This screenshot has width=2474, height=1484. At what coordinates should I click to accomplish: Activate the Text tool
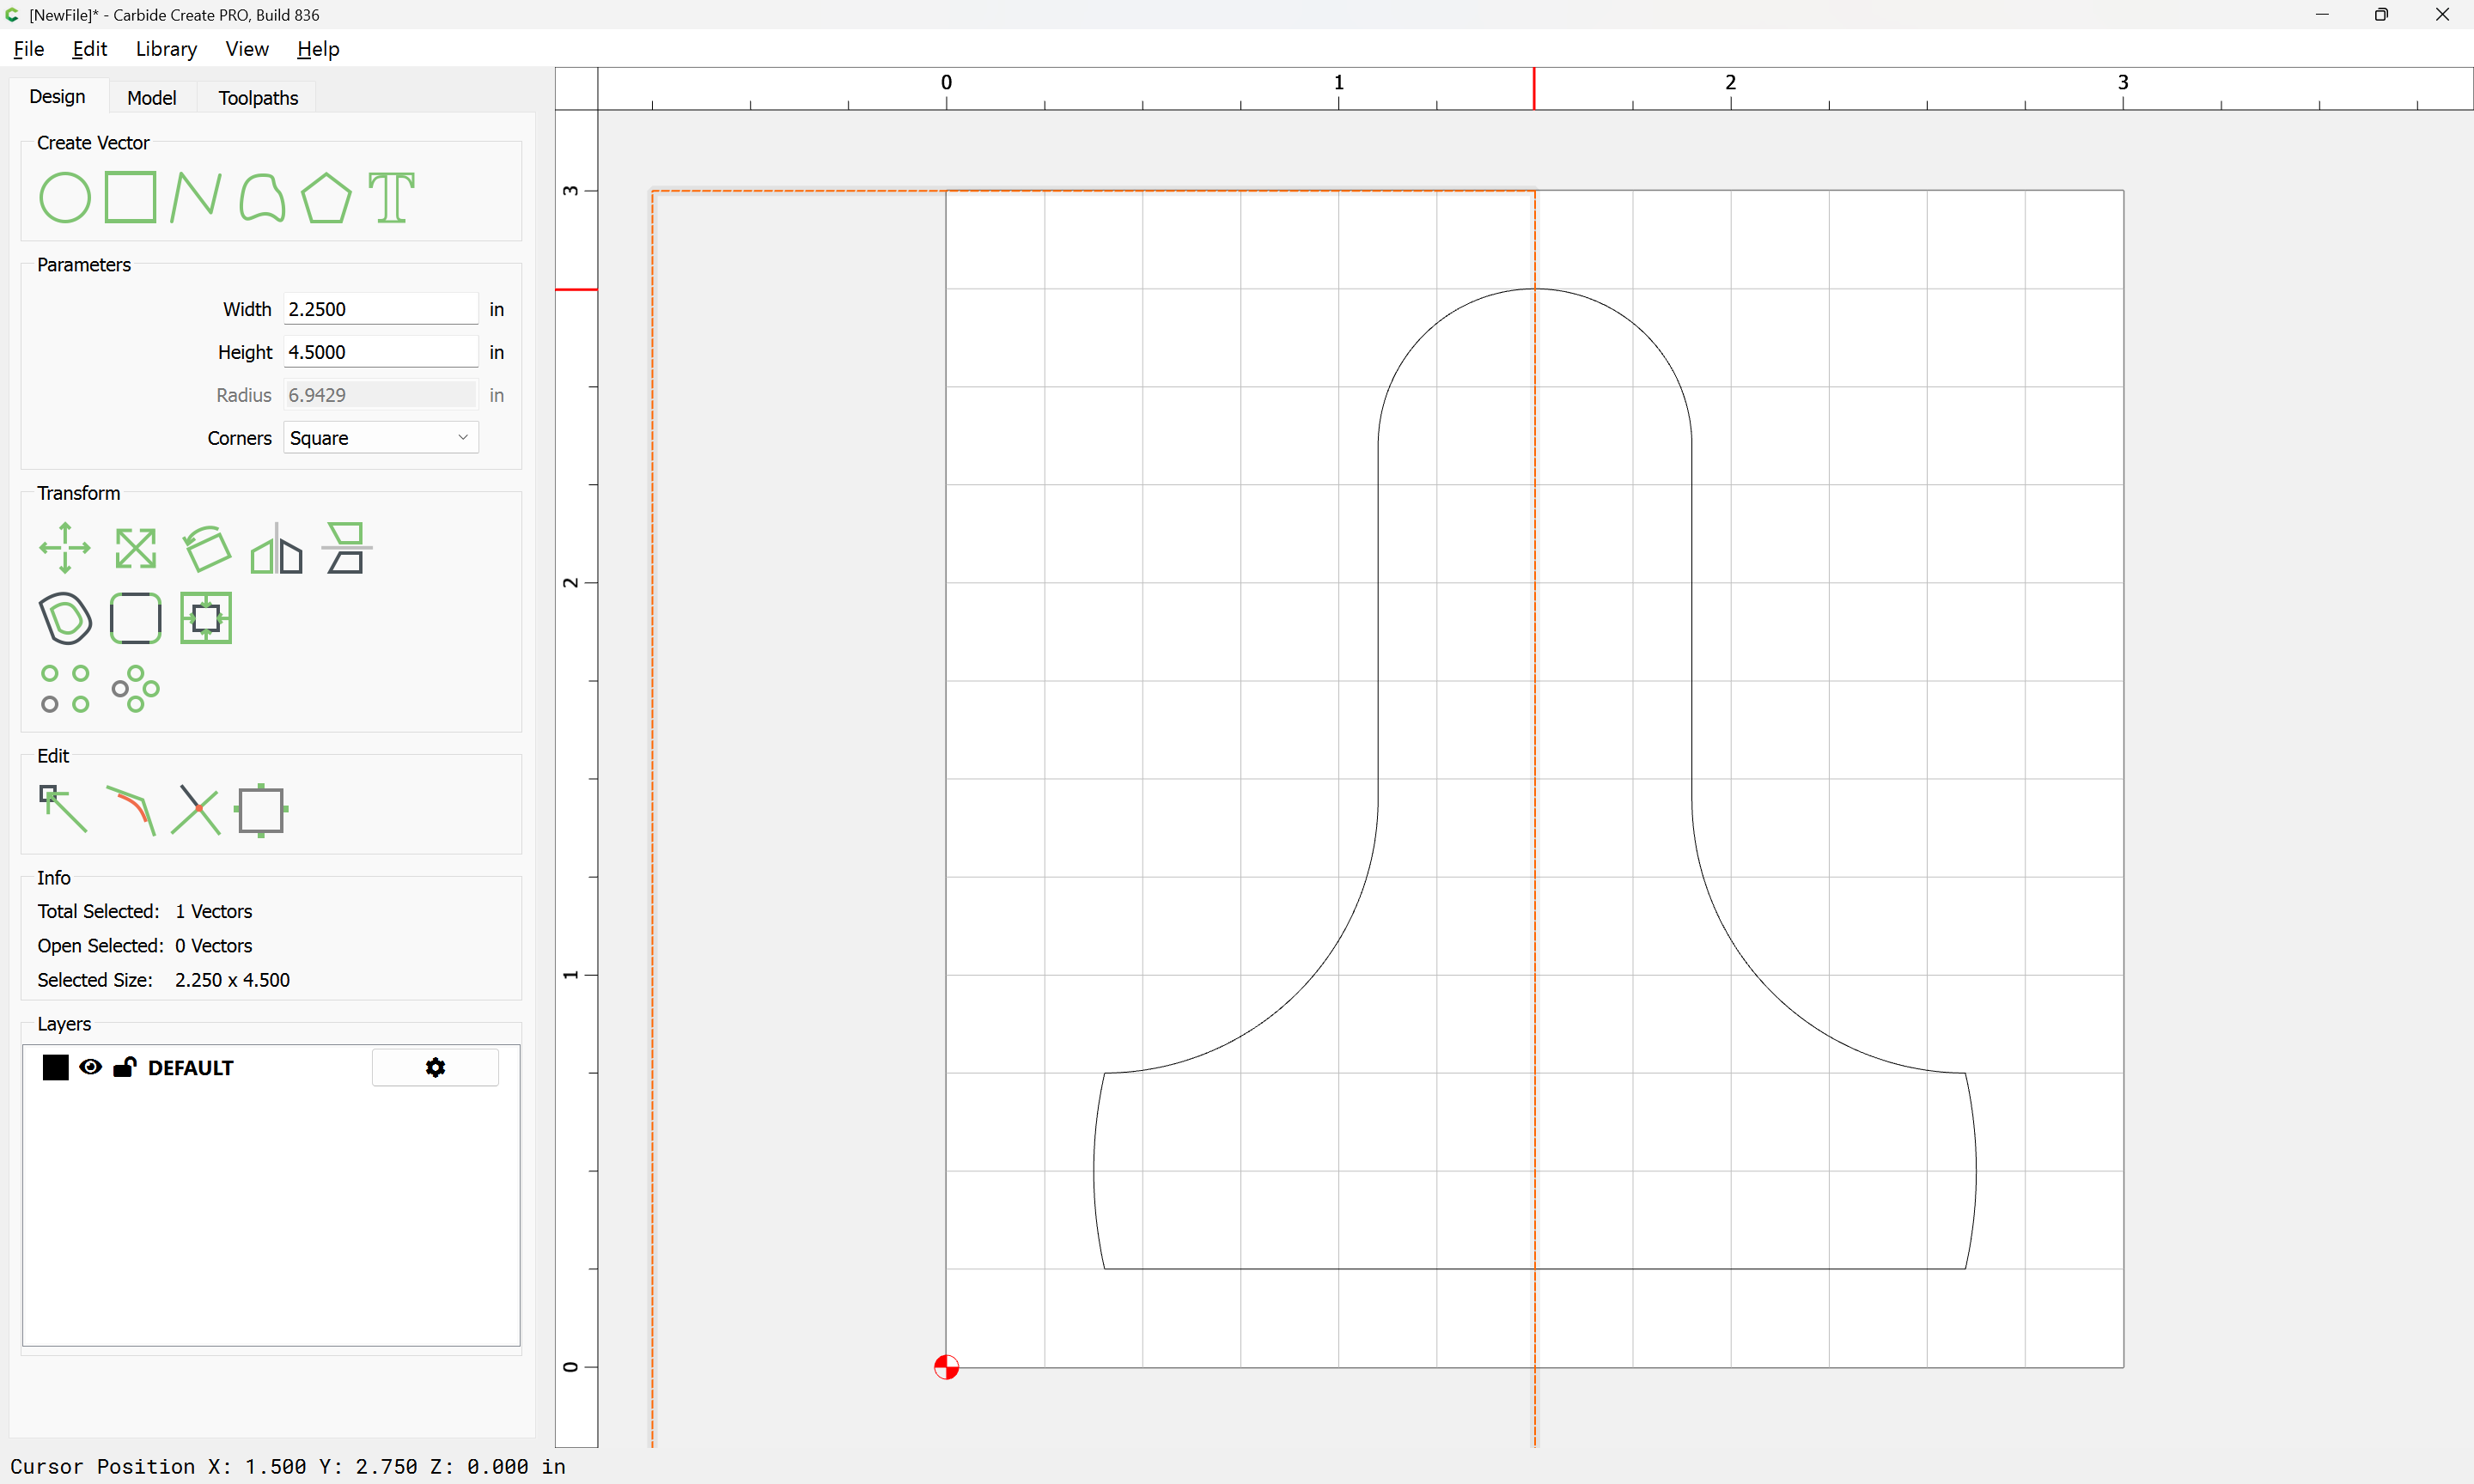click(x=391, y=197)
